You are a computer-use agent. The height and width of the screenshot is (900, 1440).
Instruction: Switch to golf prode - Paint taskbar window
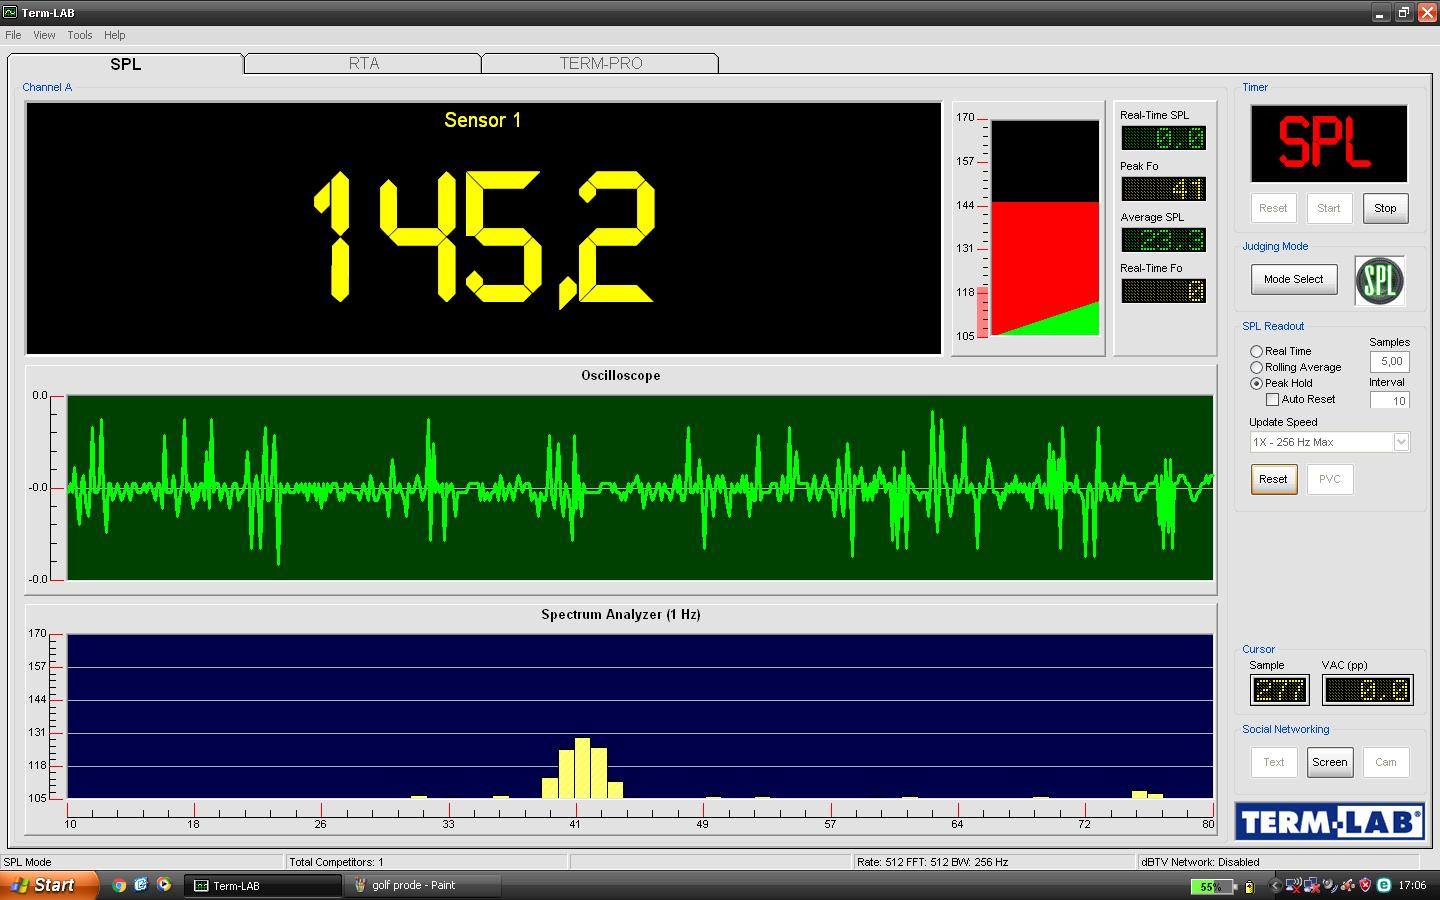coord(423,885)
